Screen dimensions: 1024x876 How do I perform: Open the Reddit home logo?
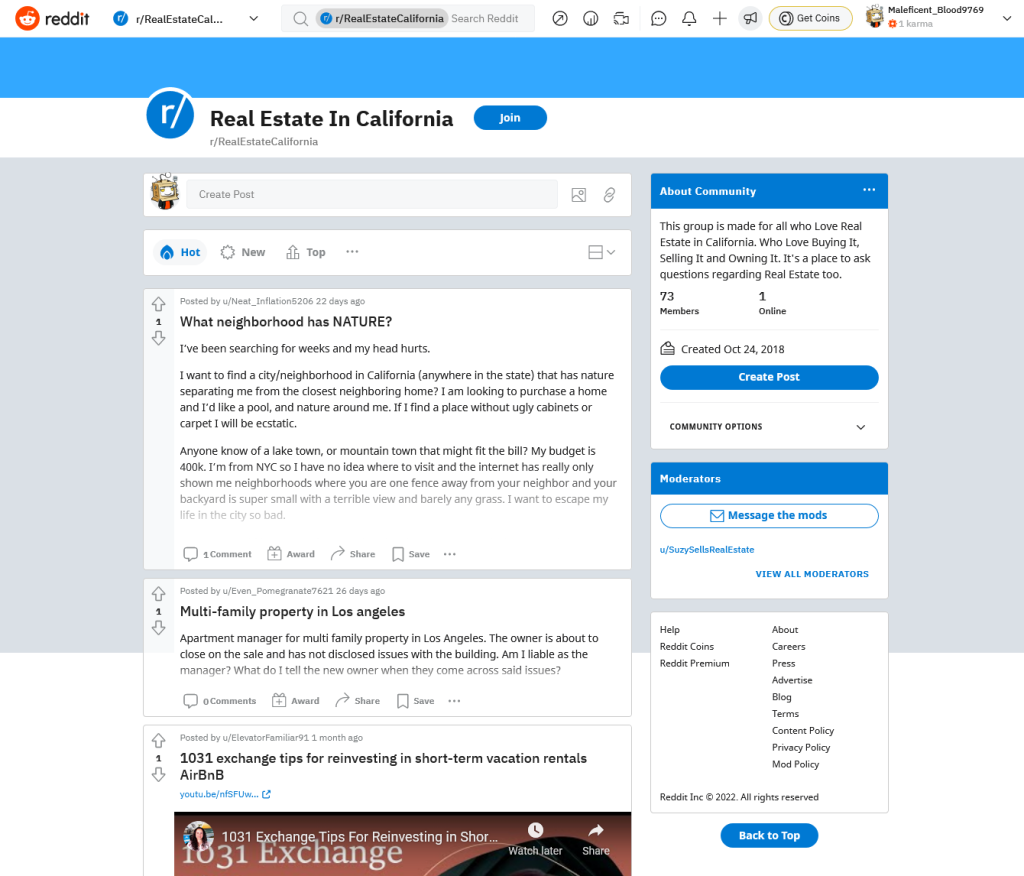(52, 18)
